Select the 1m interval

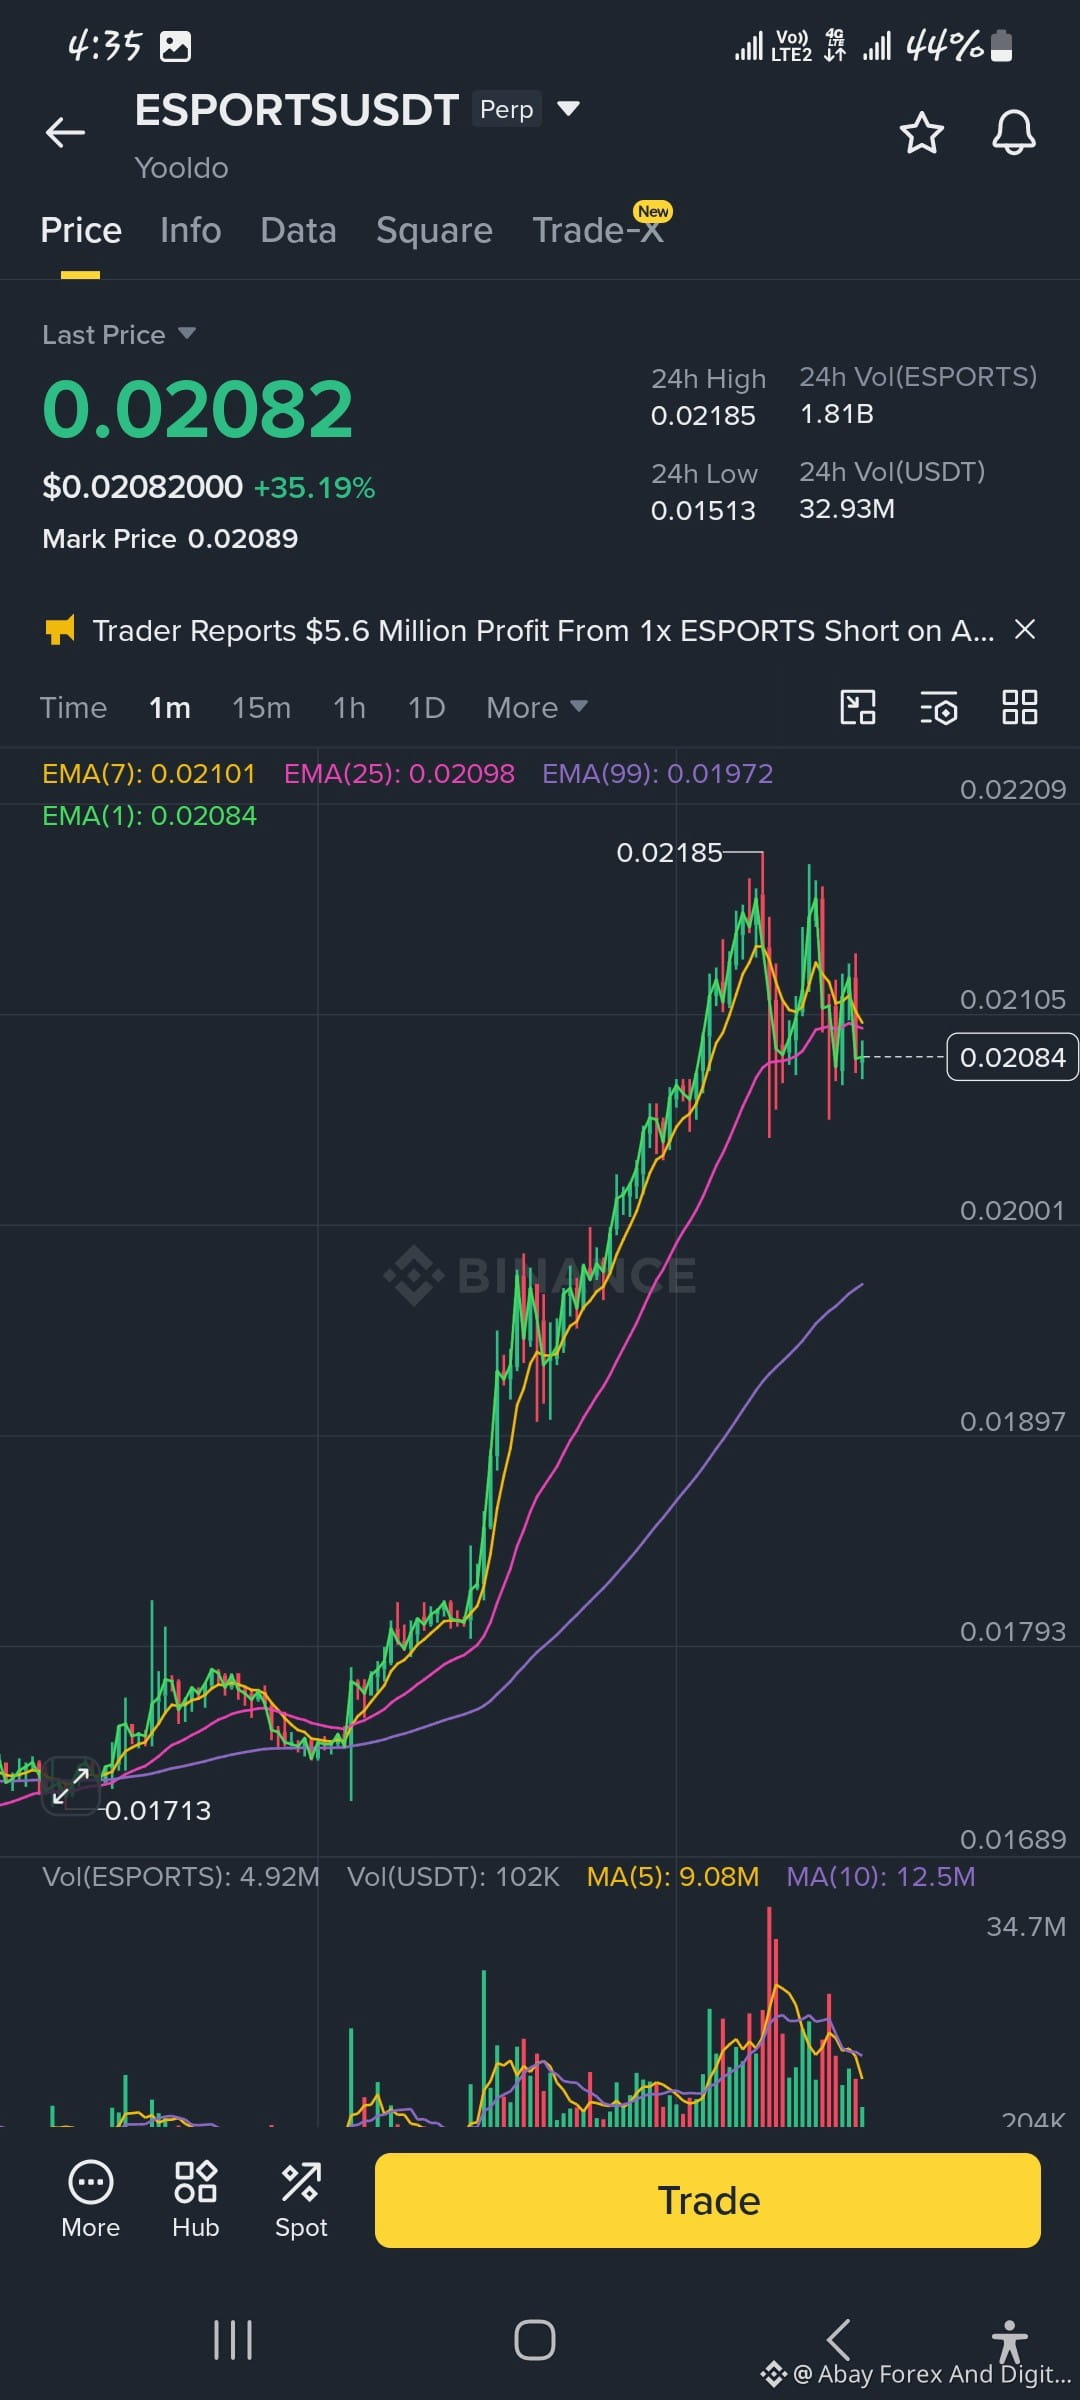169,707
